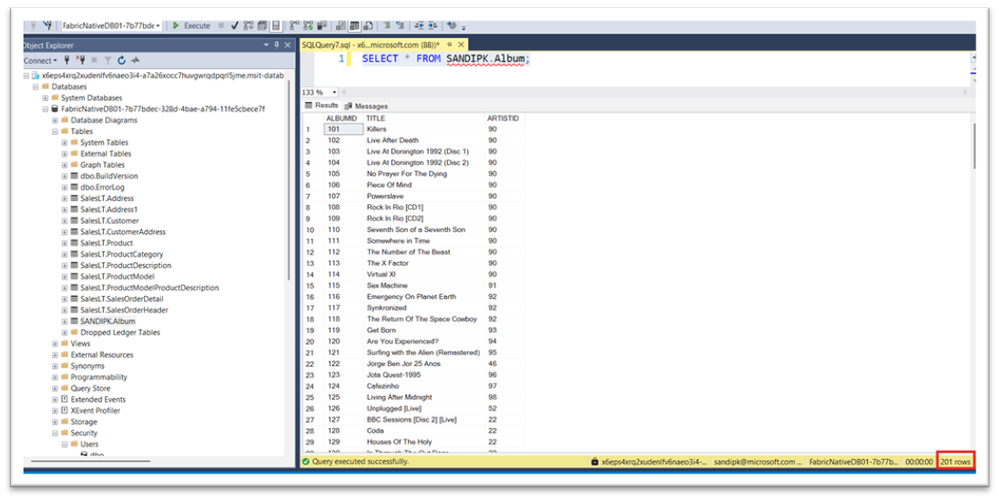999x500 pixels.
Task: Click the results grid vertical scrollbar
Action: (973, 146)
